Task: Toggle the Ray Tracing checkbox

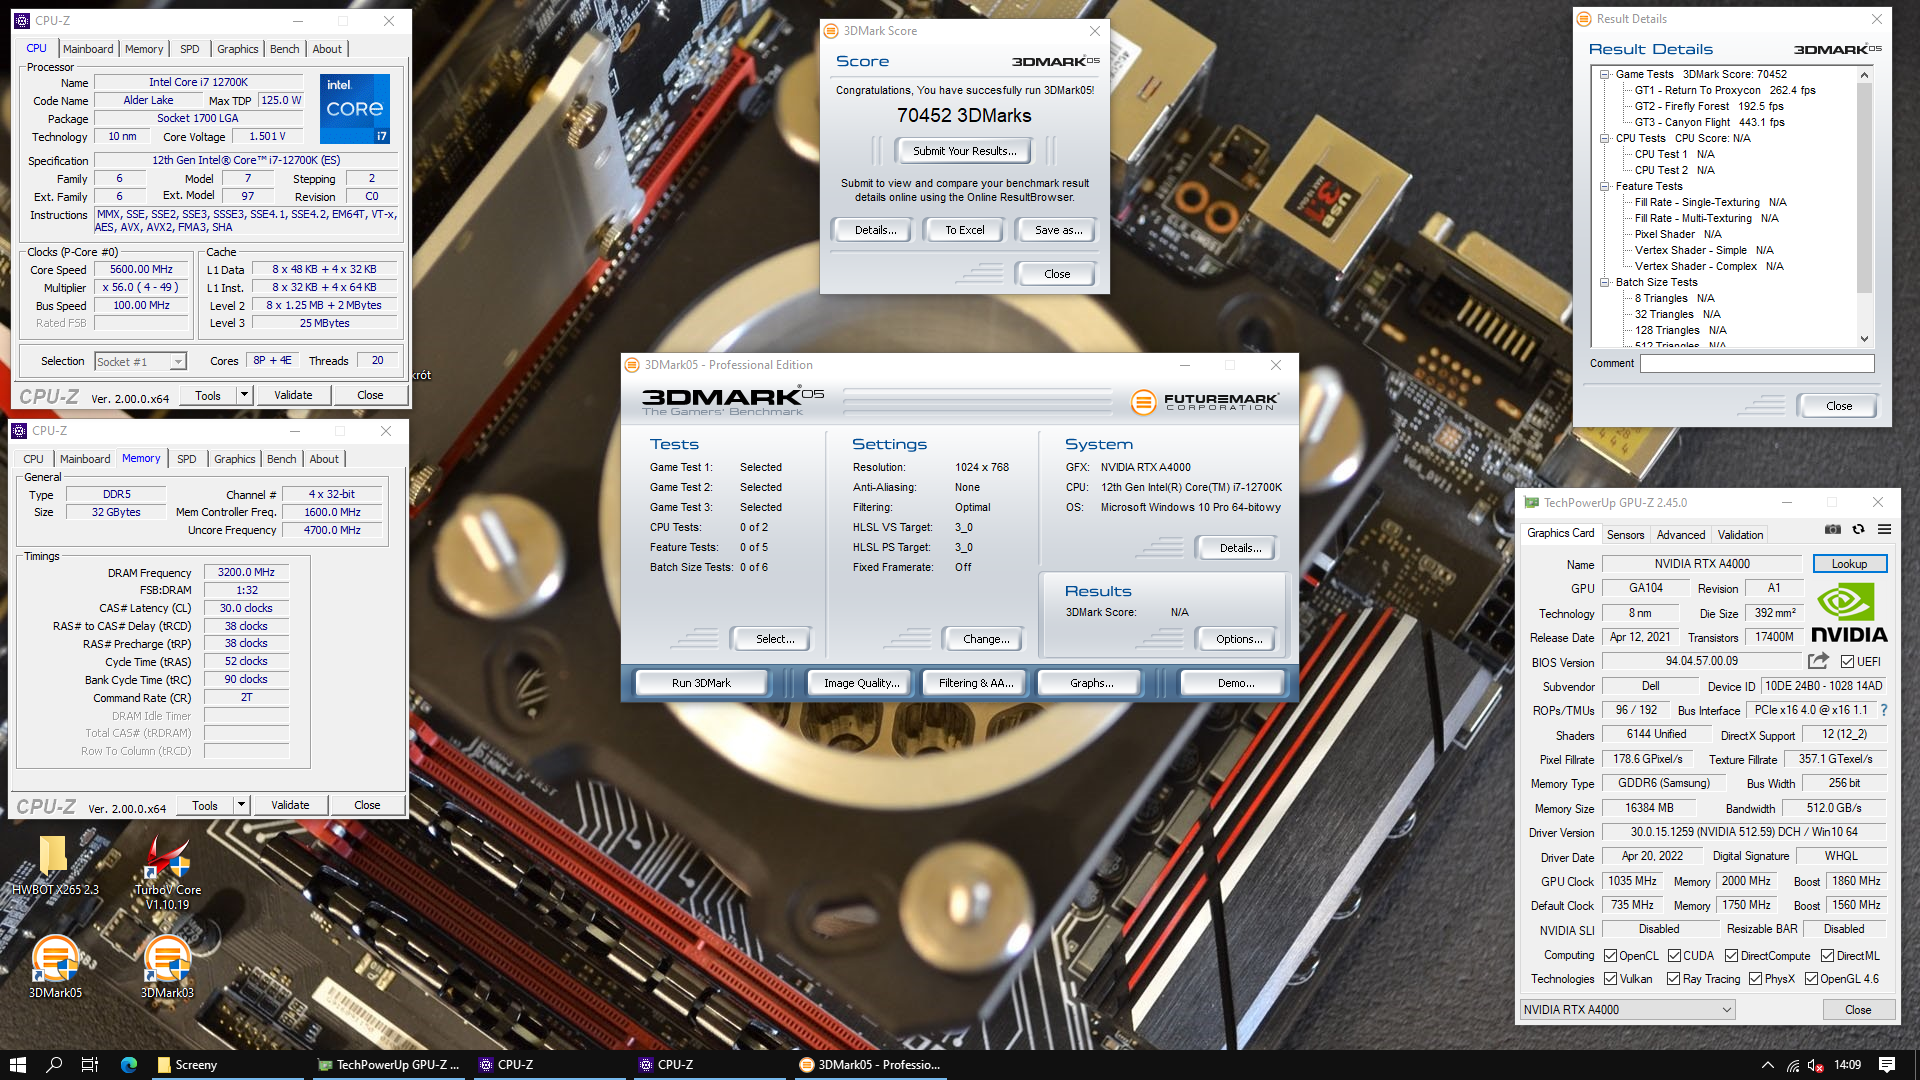Action: click(x=1673, y=979)
